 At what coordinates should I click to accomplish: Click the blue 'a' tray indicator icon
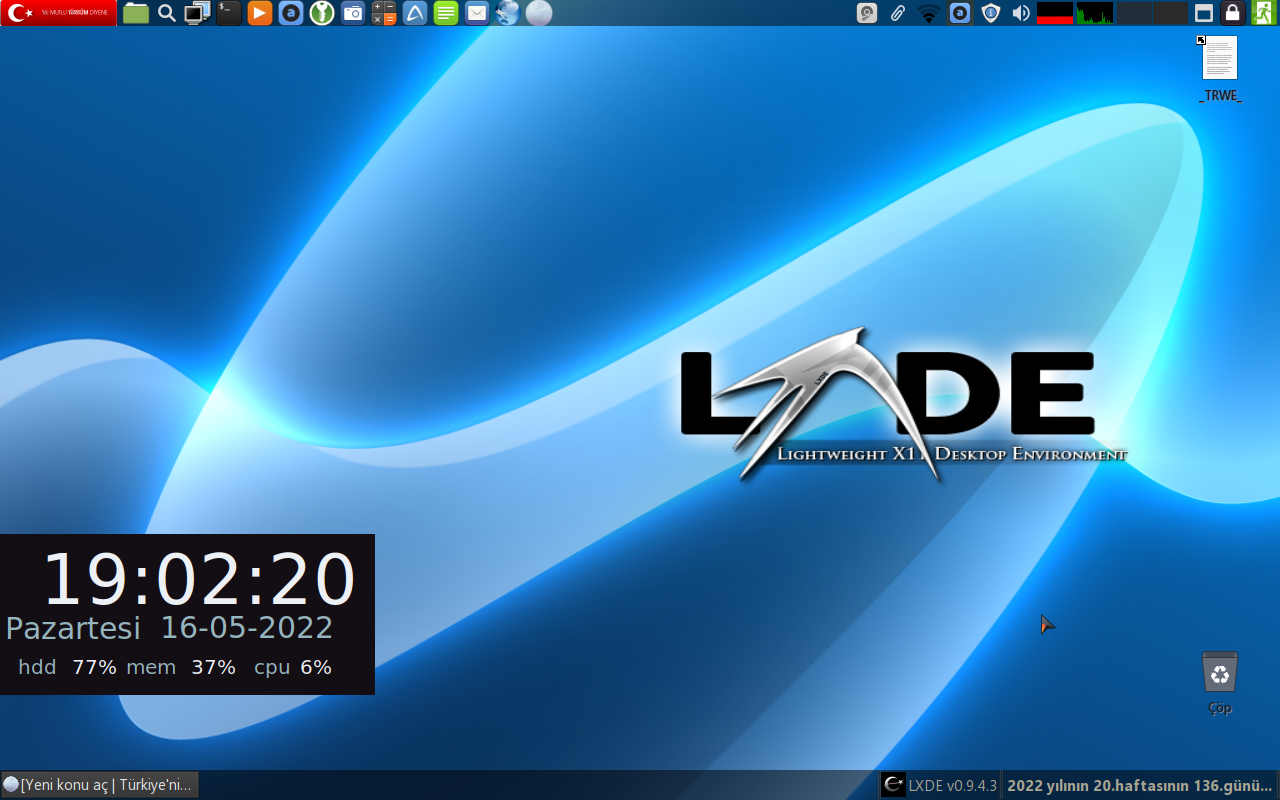click(960, 13)
